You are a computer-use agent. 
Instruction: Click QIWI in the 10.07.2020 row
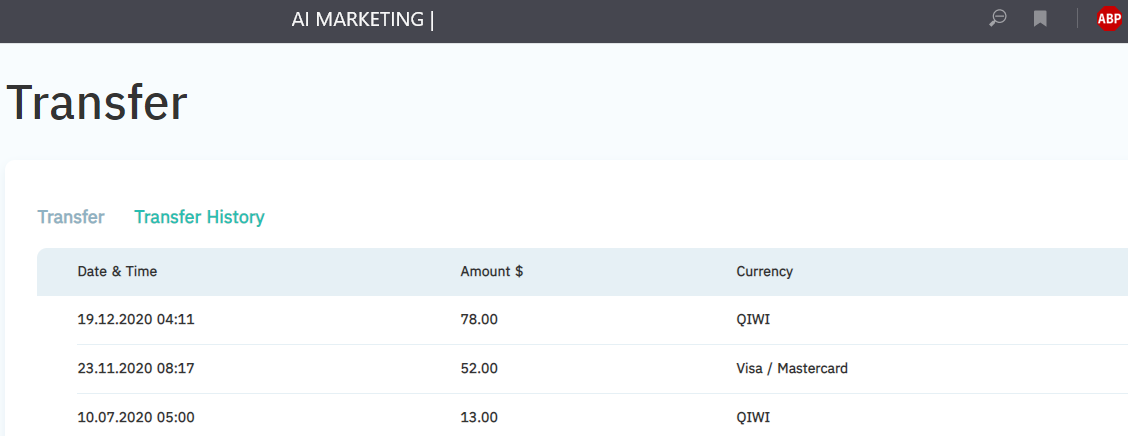[x=753, y=417]
